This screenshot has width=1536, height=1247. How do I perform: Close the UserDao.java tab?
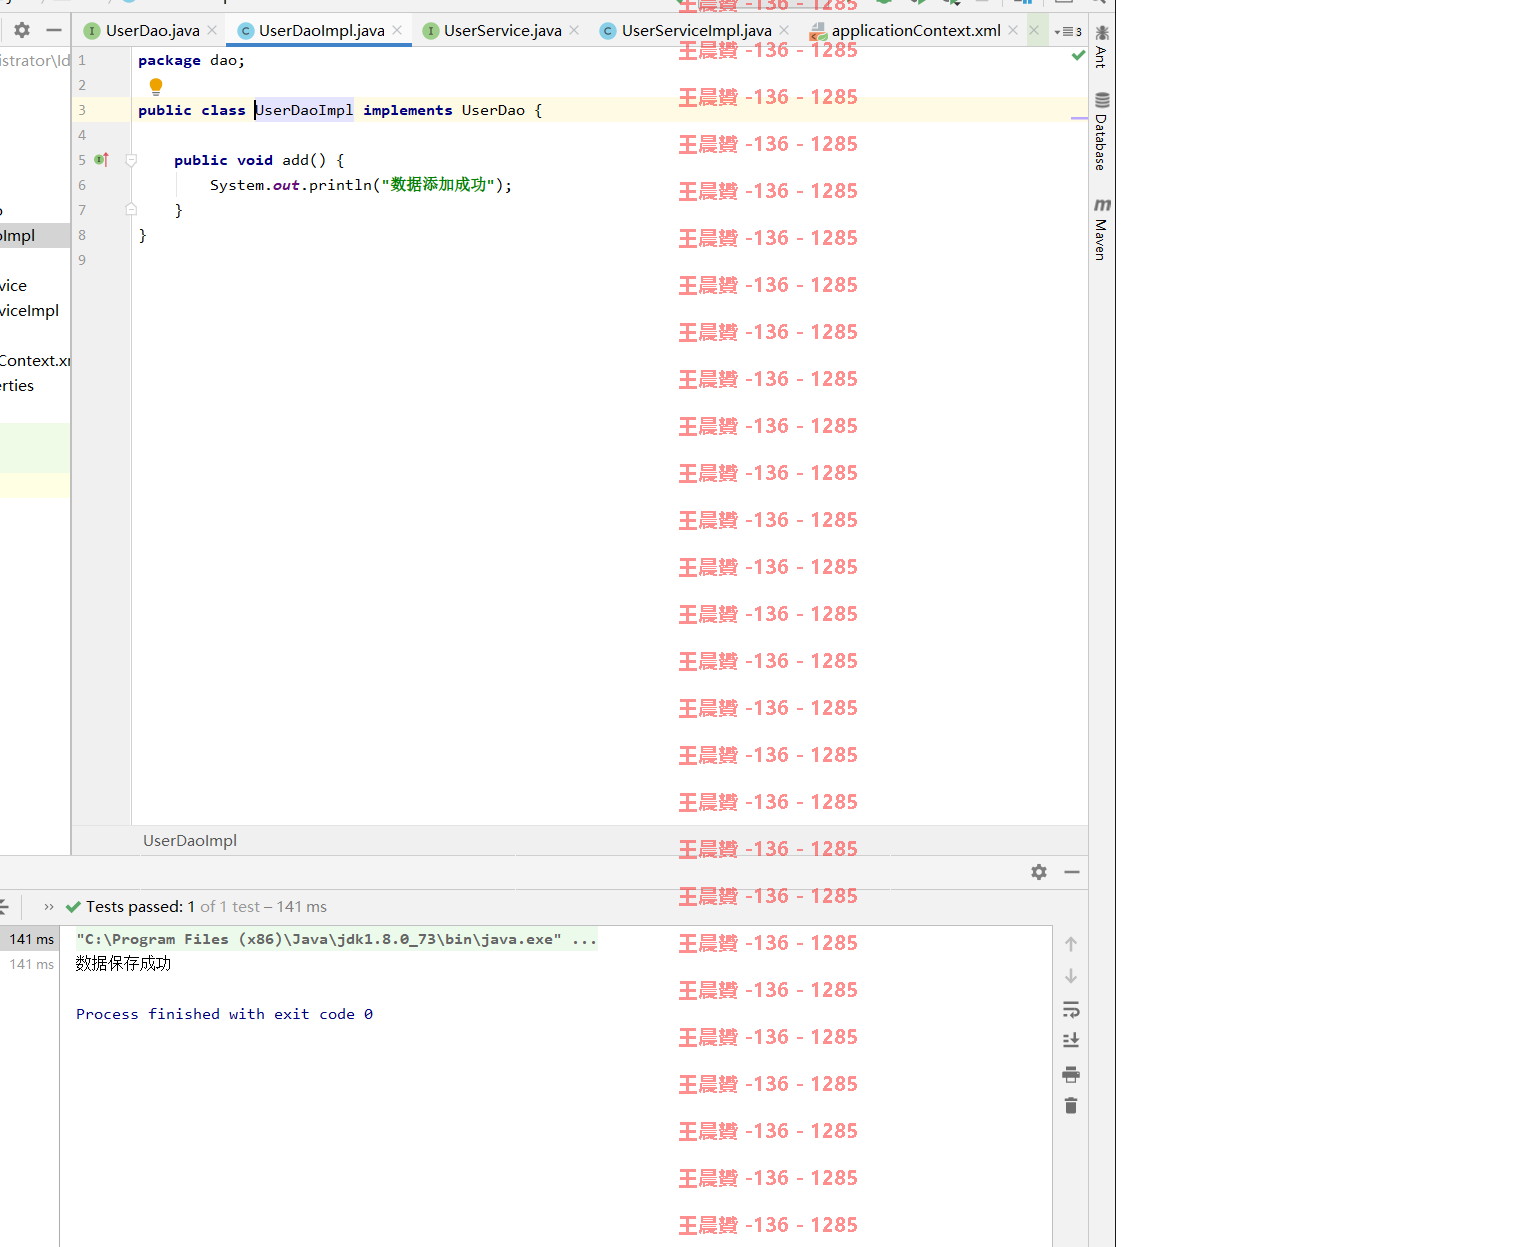[x=212, y=31]
